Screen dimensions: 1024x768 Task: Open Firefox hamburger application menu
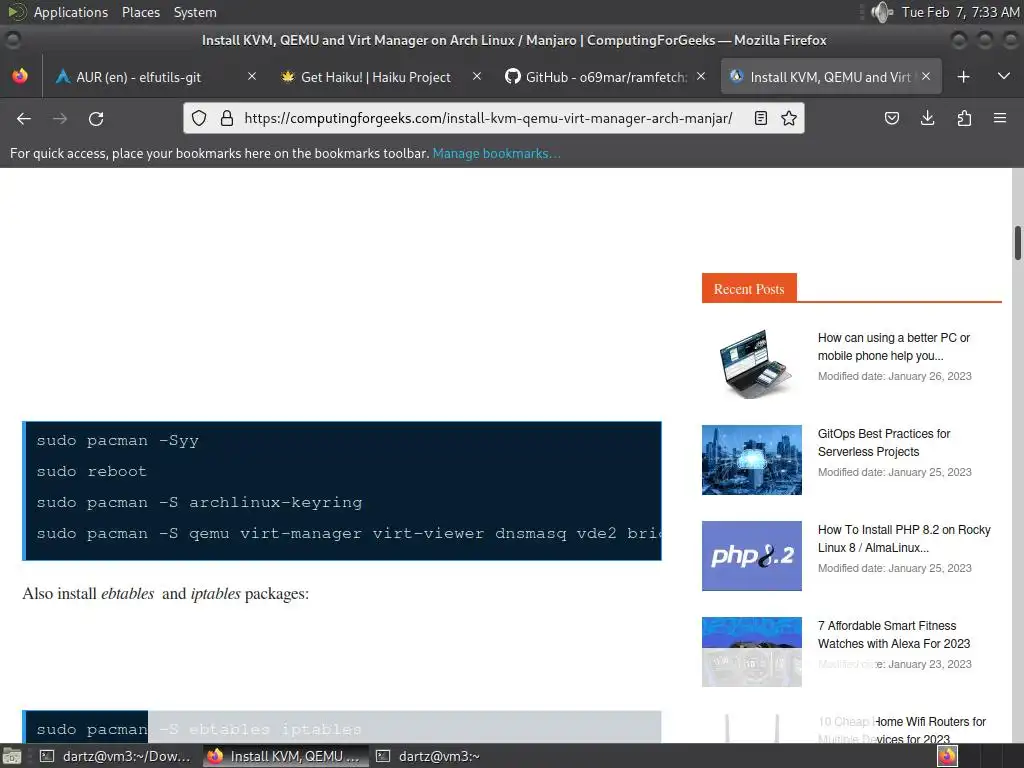(x=1000, y=118)
